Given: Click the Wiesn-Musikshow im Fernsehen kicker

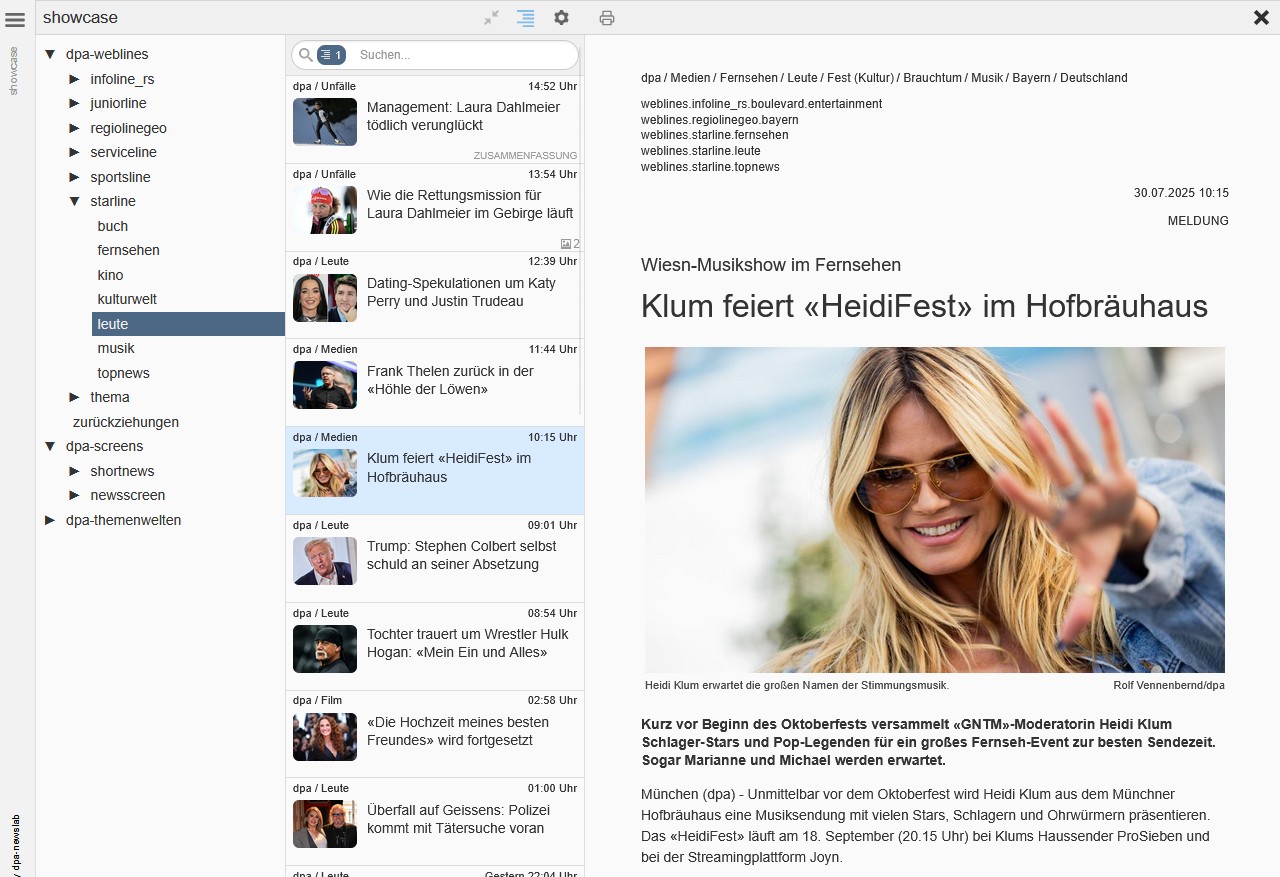Looking at the screenshot, I should click(x=771, y=265).
